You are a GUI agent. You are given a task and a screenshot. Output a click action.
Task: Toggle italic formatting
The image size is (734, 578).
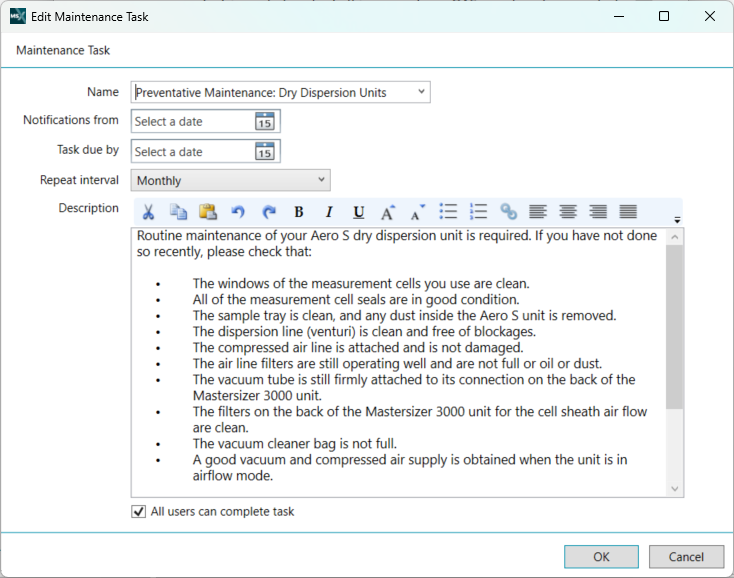(x=328, y=212)
